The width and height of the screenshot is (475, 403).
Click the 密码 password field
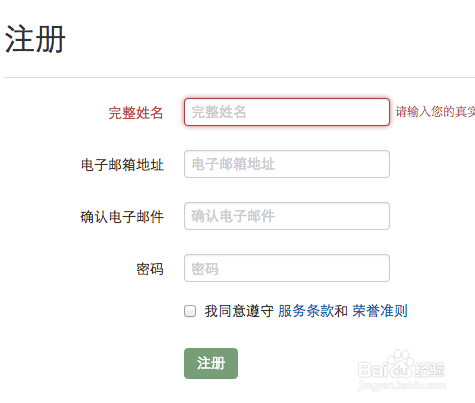click(x=287, y=268)
